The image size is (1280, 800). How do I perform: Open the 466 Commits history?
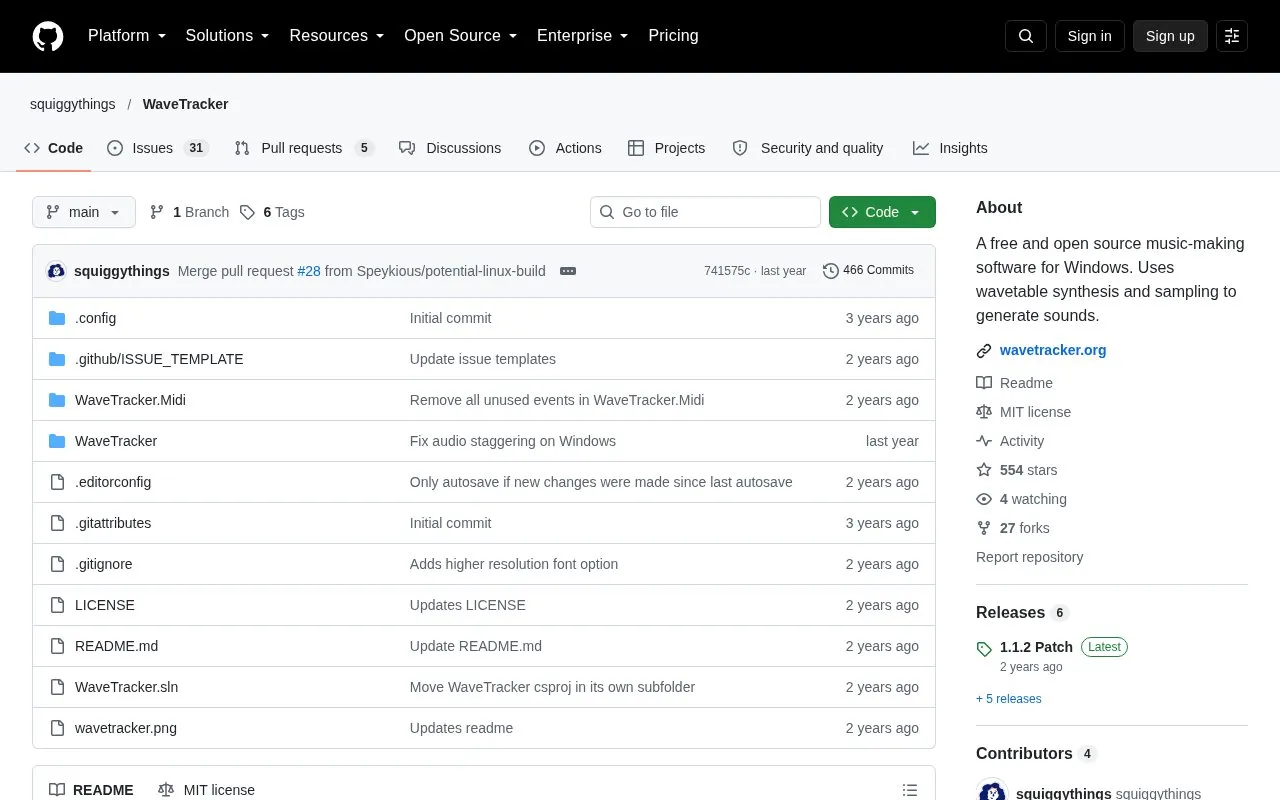tap(868, 270)
